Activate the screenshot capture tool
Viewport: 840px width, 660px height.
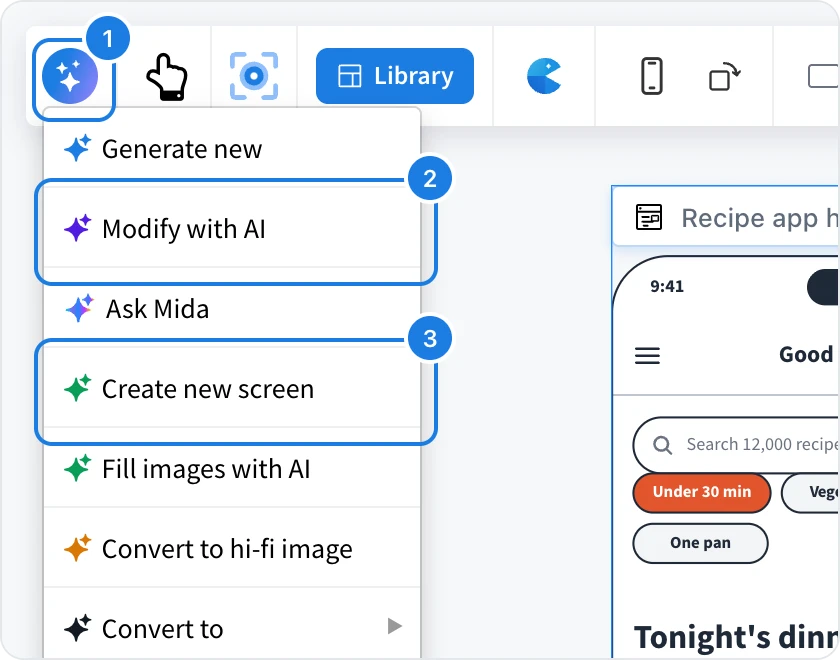click(254, 76)
